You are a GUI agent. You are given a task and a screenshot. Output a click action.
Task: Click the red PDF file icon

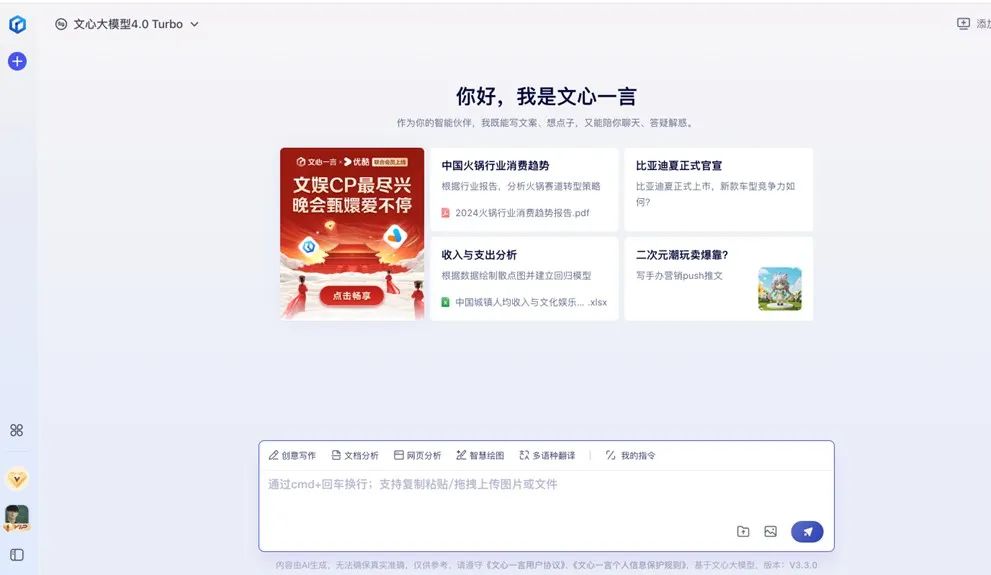(445, 213)
